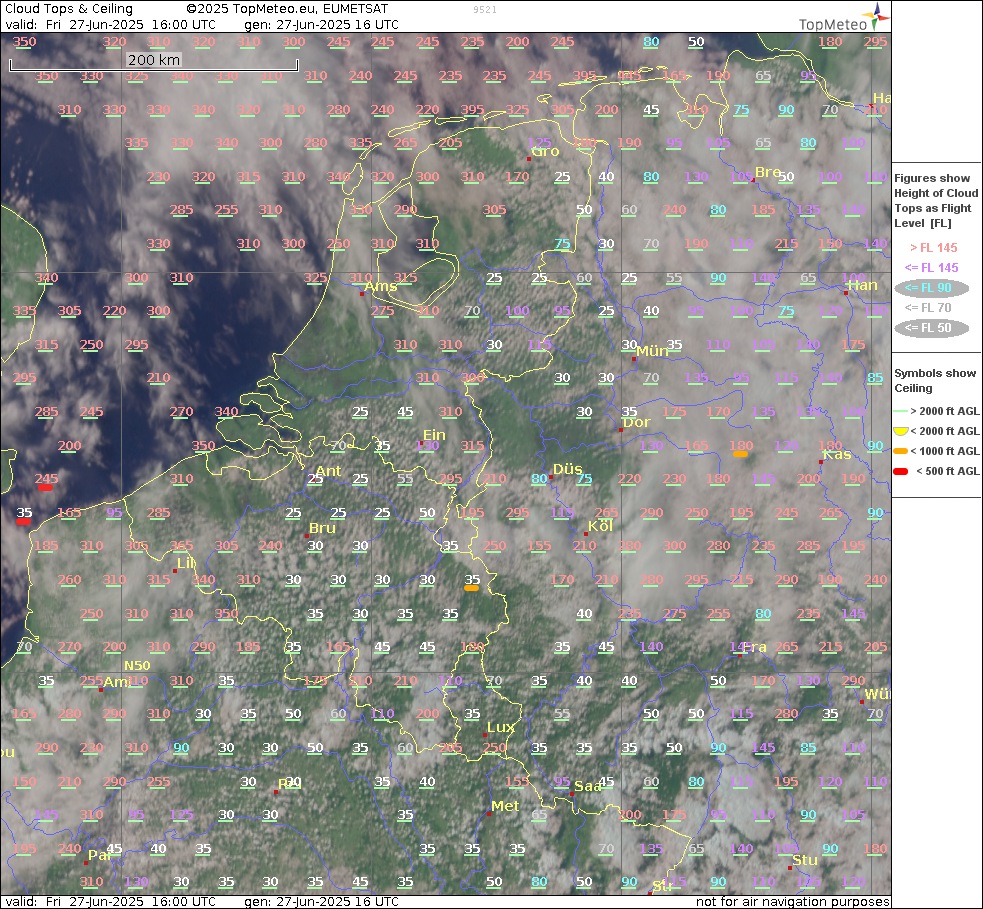Click the TopMeteo brand name text
This screenshot has height=909, width=983.
[x=833, y=24]
